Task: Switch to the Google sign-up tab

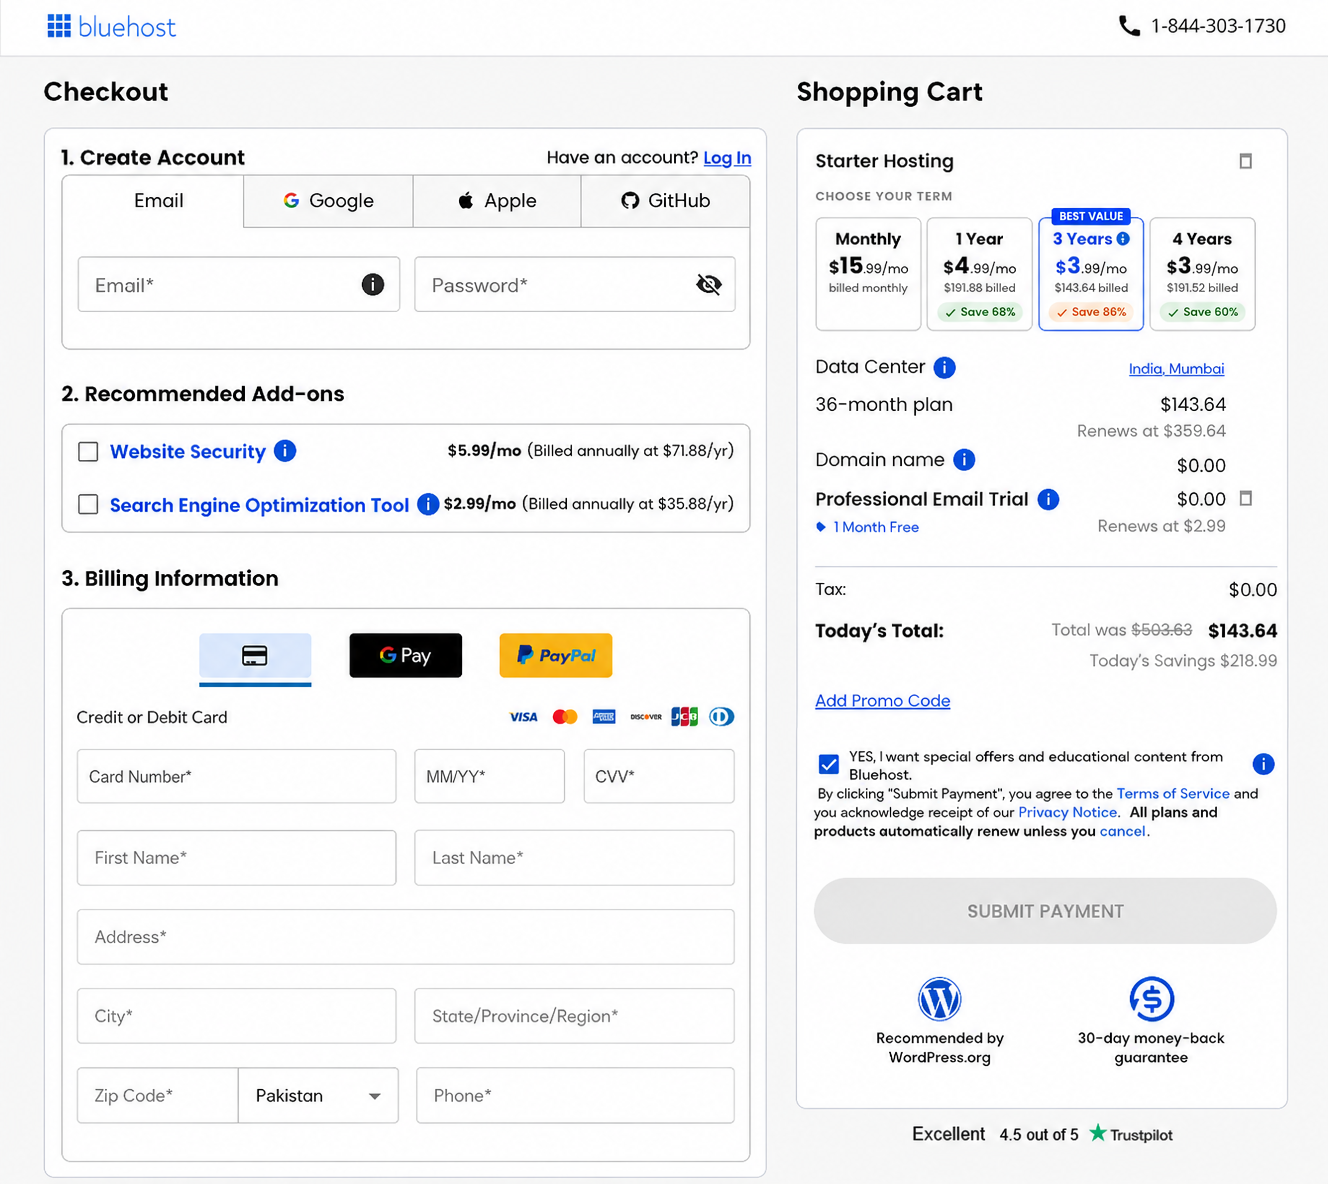Action: click(x=328, y=201)
